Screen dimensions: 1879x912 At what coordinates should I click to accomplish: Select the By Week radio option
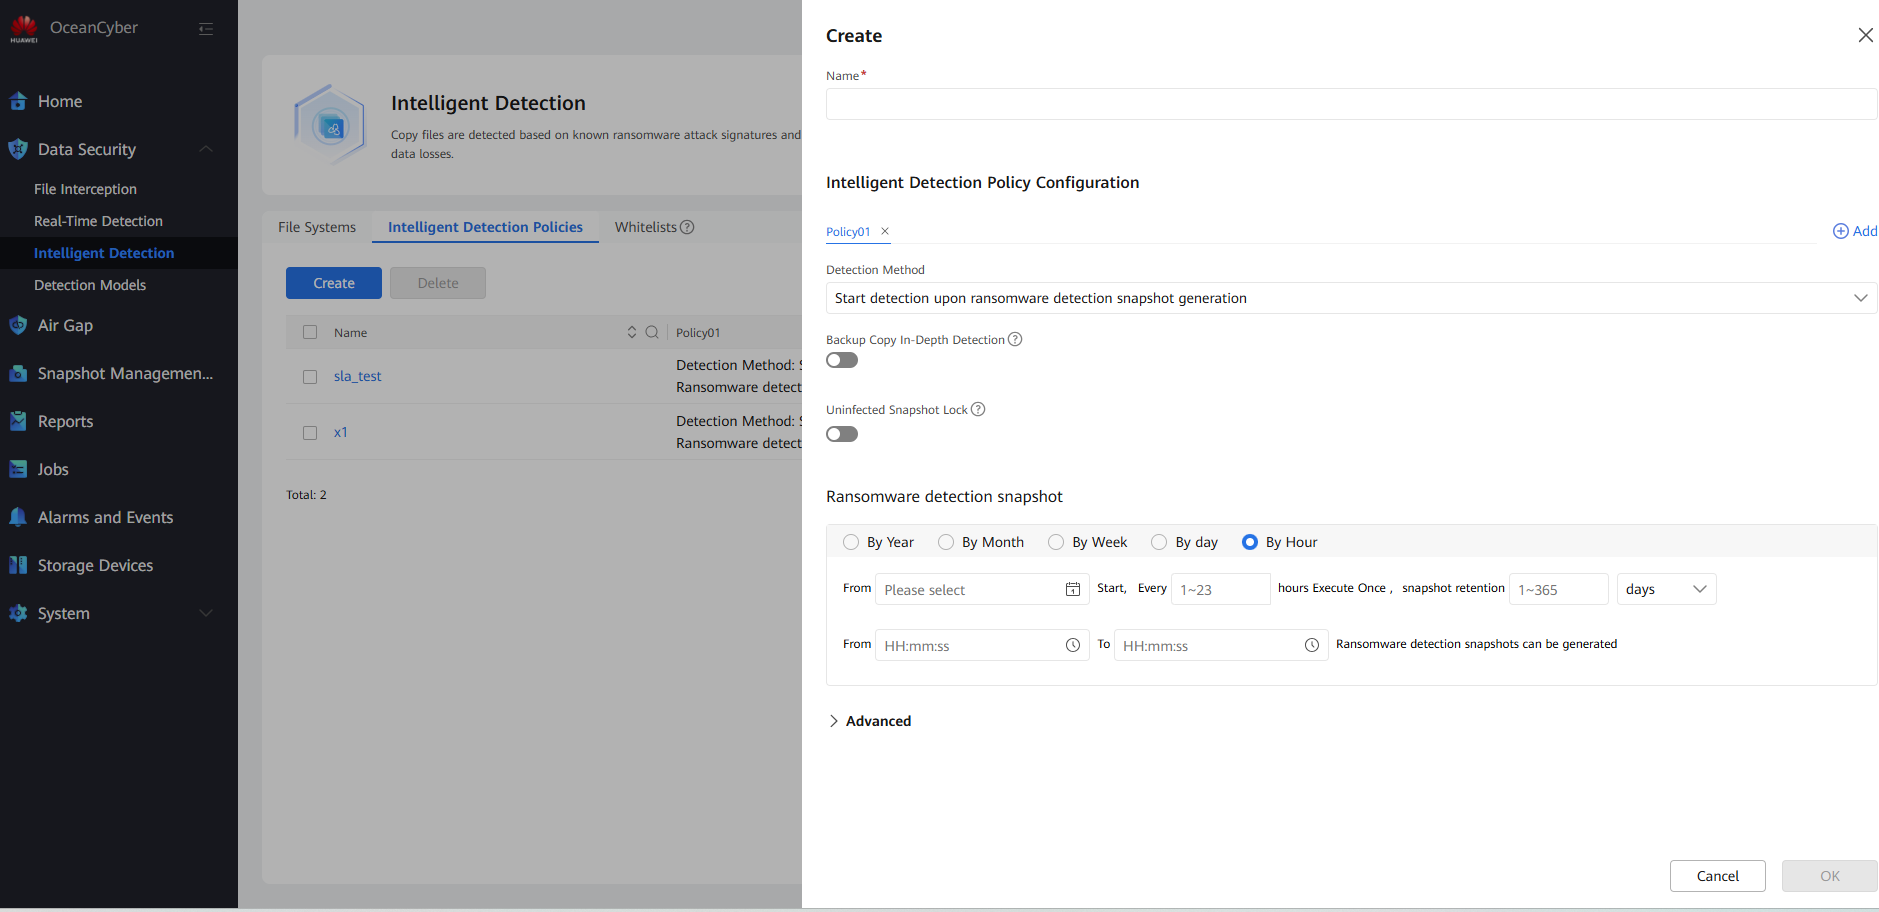[1056, 542]
